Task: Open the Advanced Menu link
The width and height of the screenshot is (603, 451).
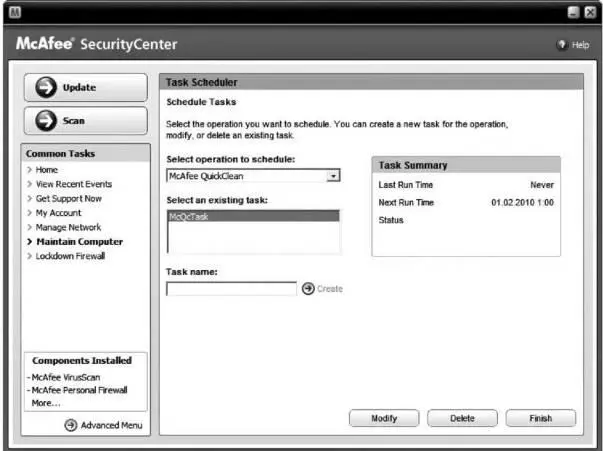Action: point(112,425)
